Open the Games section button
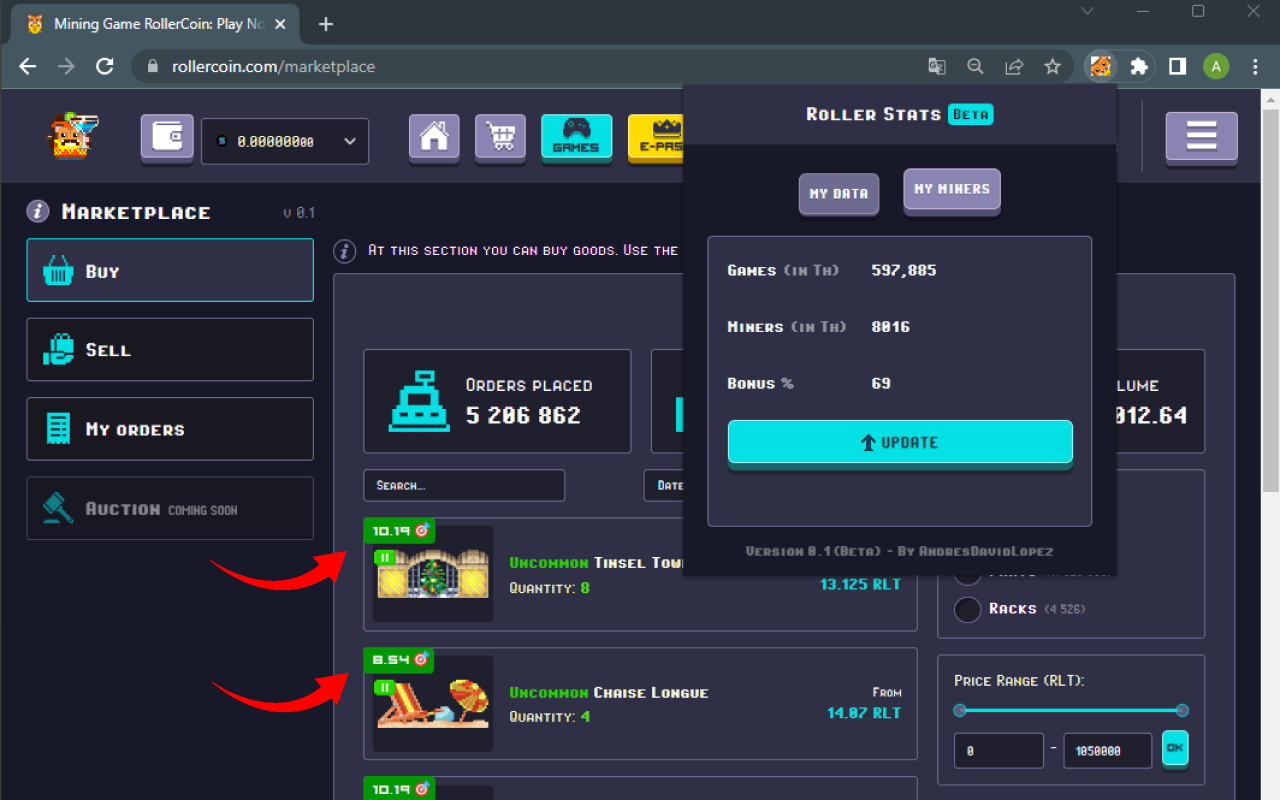The height and width of the screenshot is (800, 1280). tap(576, 137)
